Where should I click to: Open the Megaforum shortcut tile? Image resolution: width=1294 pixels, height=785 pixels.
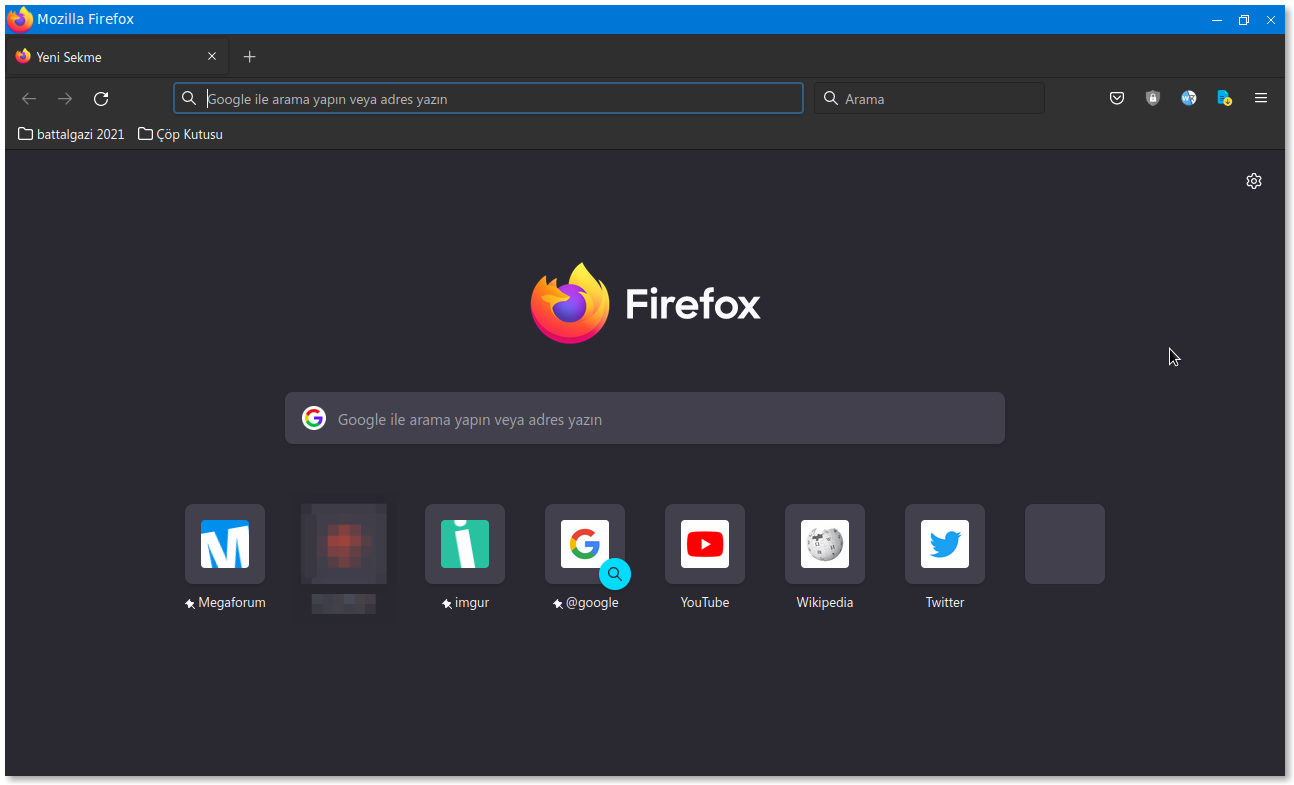pyautogui.click(x=225, y=544)
